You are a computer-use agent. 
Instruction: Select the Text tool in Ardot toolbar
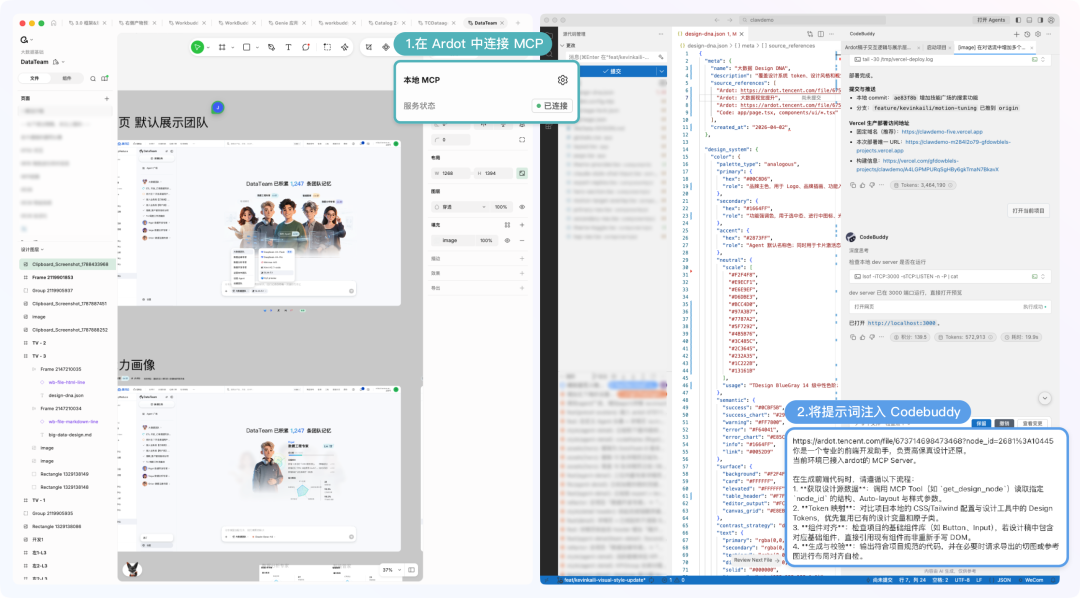(x=288, y=47)
